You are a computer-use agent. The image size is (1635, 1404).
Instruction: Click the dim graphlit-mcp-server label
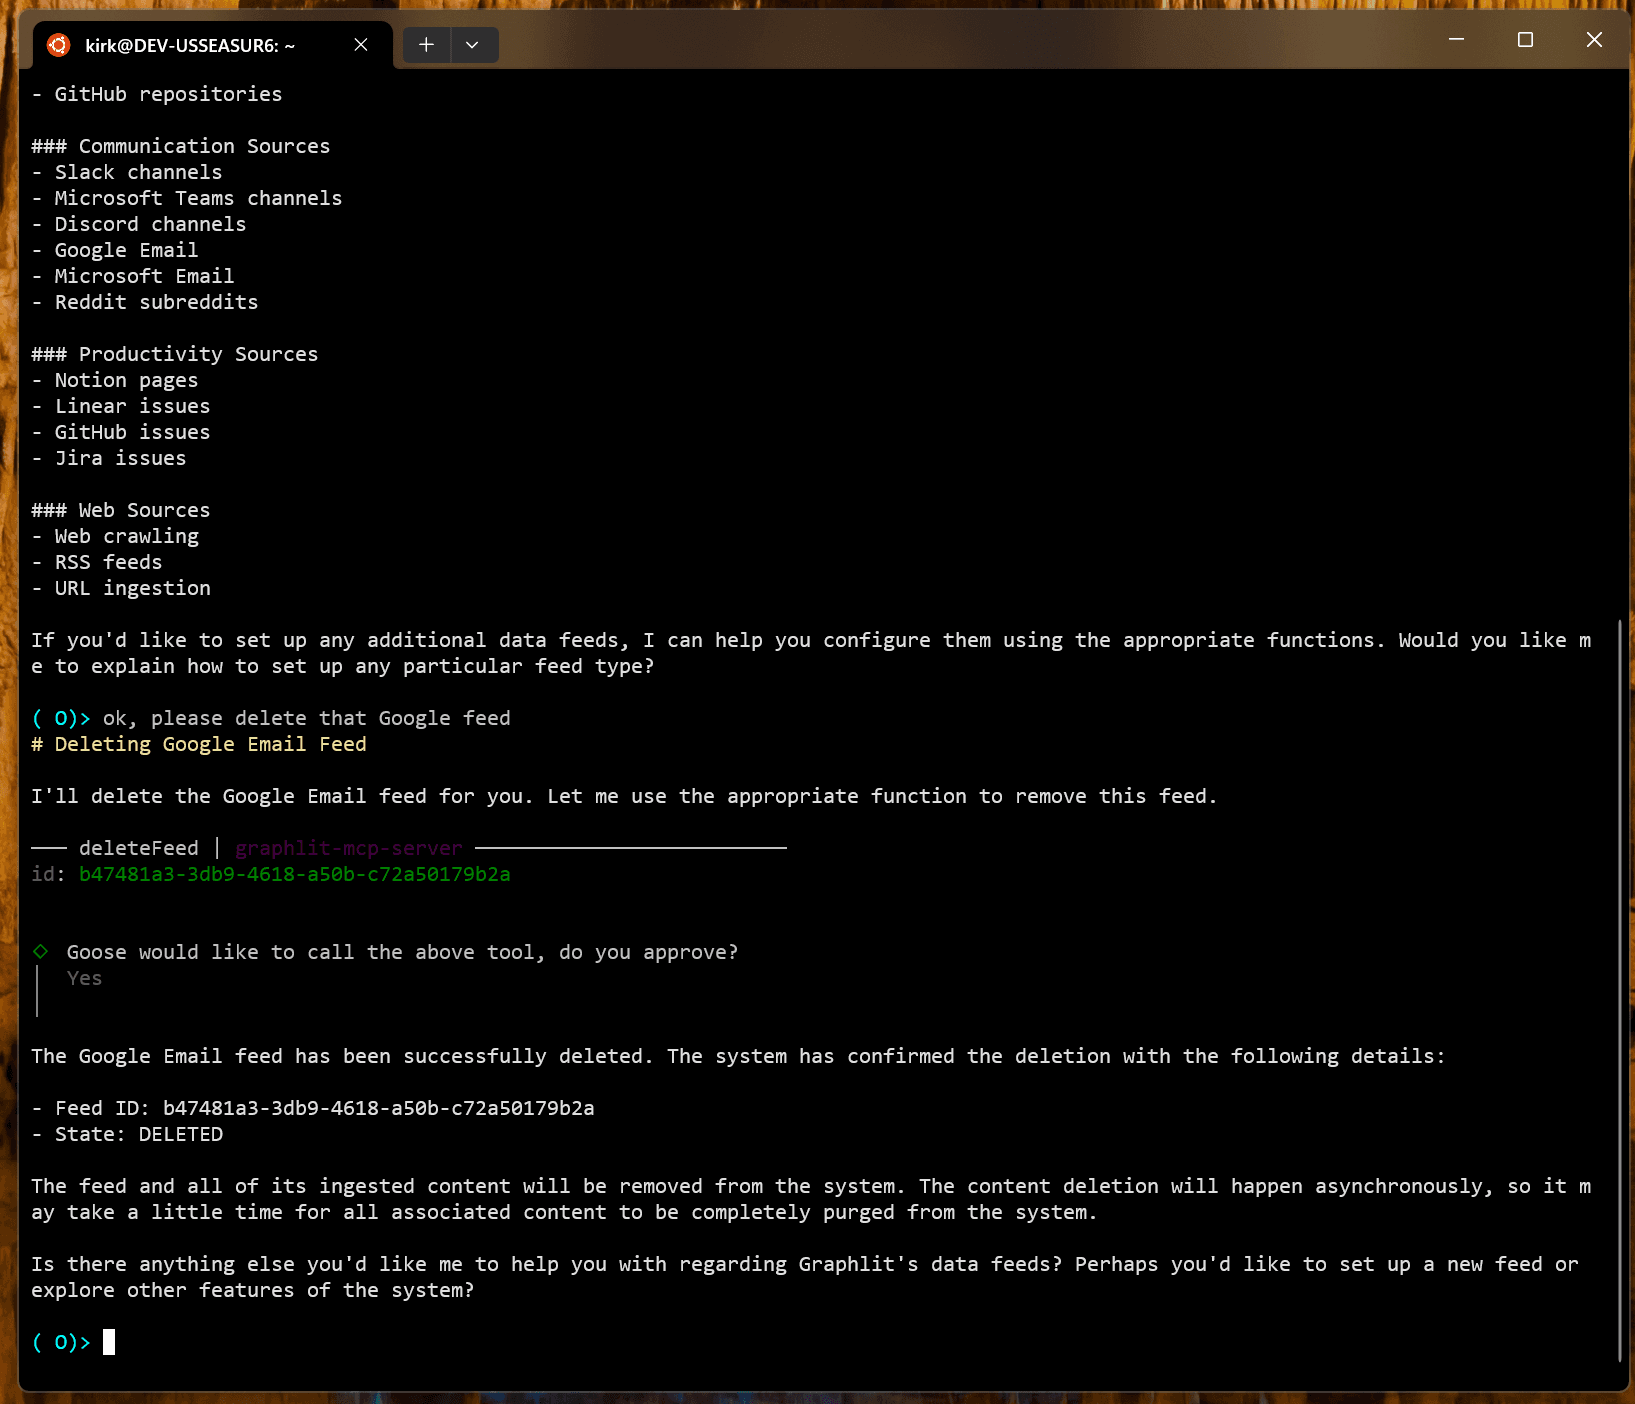(348, 848)
